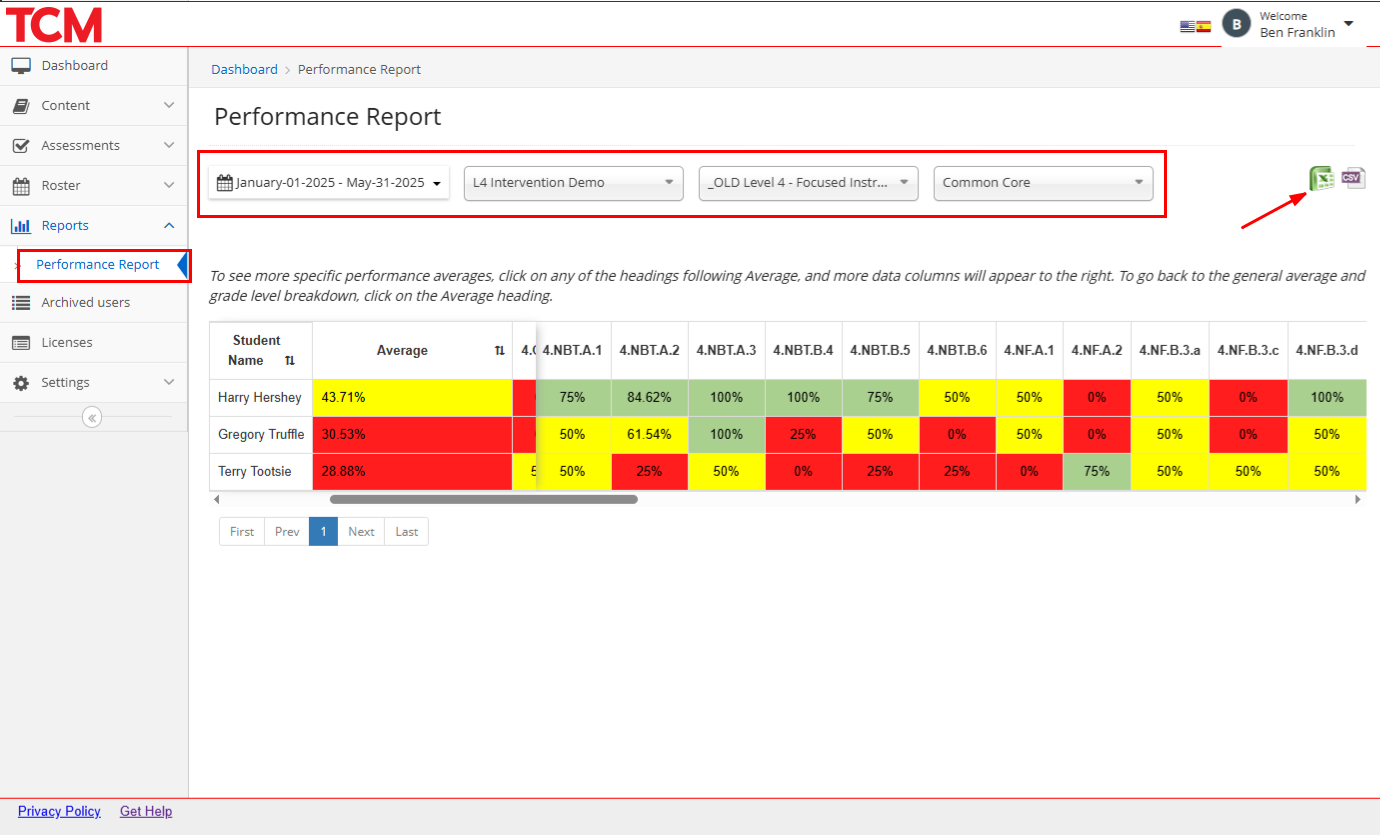Click the 4.NBT.A.2 column heading

pos(649,351)
